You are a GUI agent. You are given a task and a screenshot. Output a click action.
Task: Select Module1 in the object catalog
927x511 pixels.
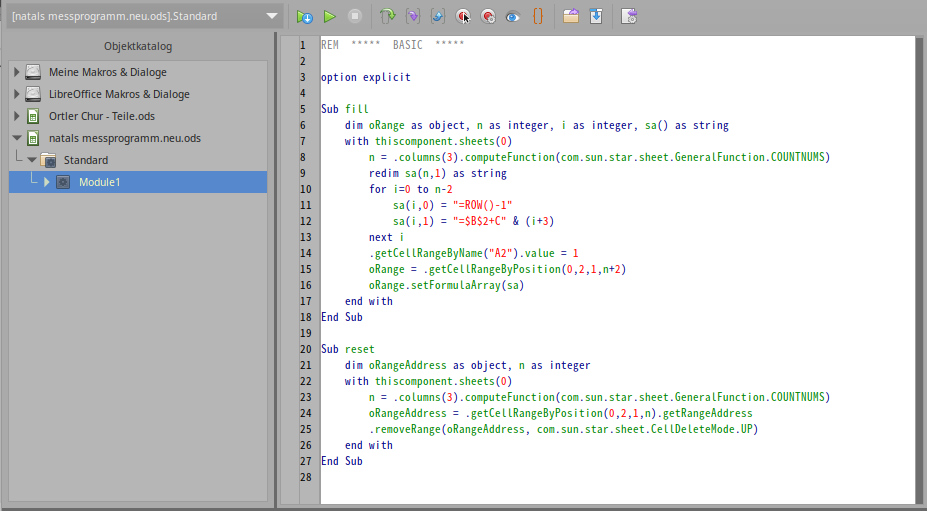coord(99,182)
